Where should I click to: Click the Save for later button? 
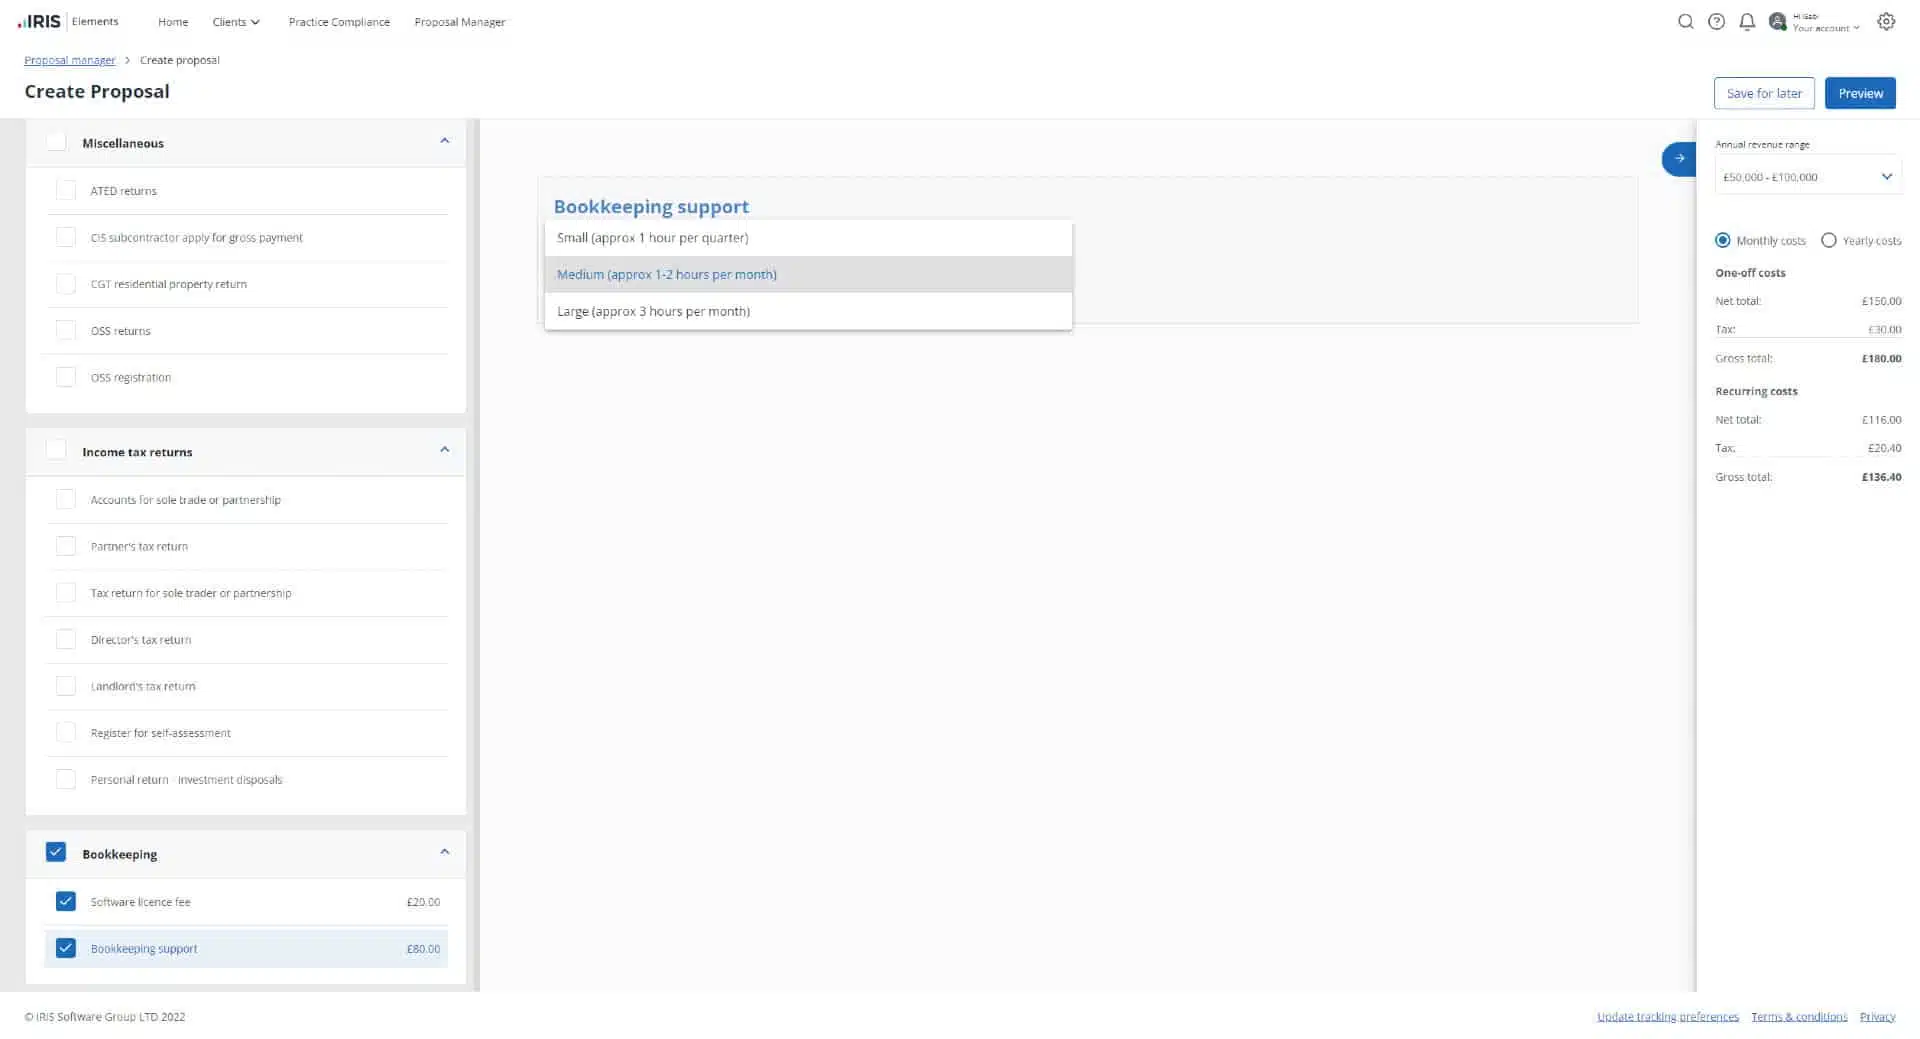point(1764,93)
